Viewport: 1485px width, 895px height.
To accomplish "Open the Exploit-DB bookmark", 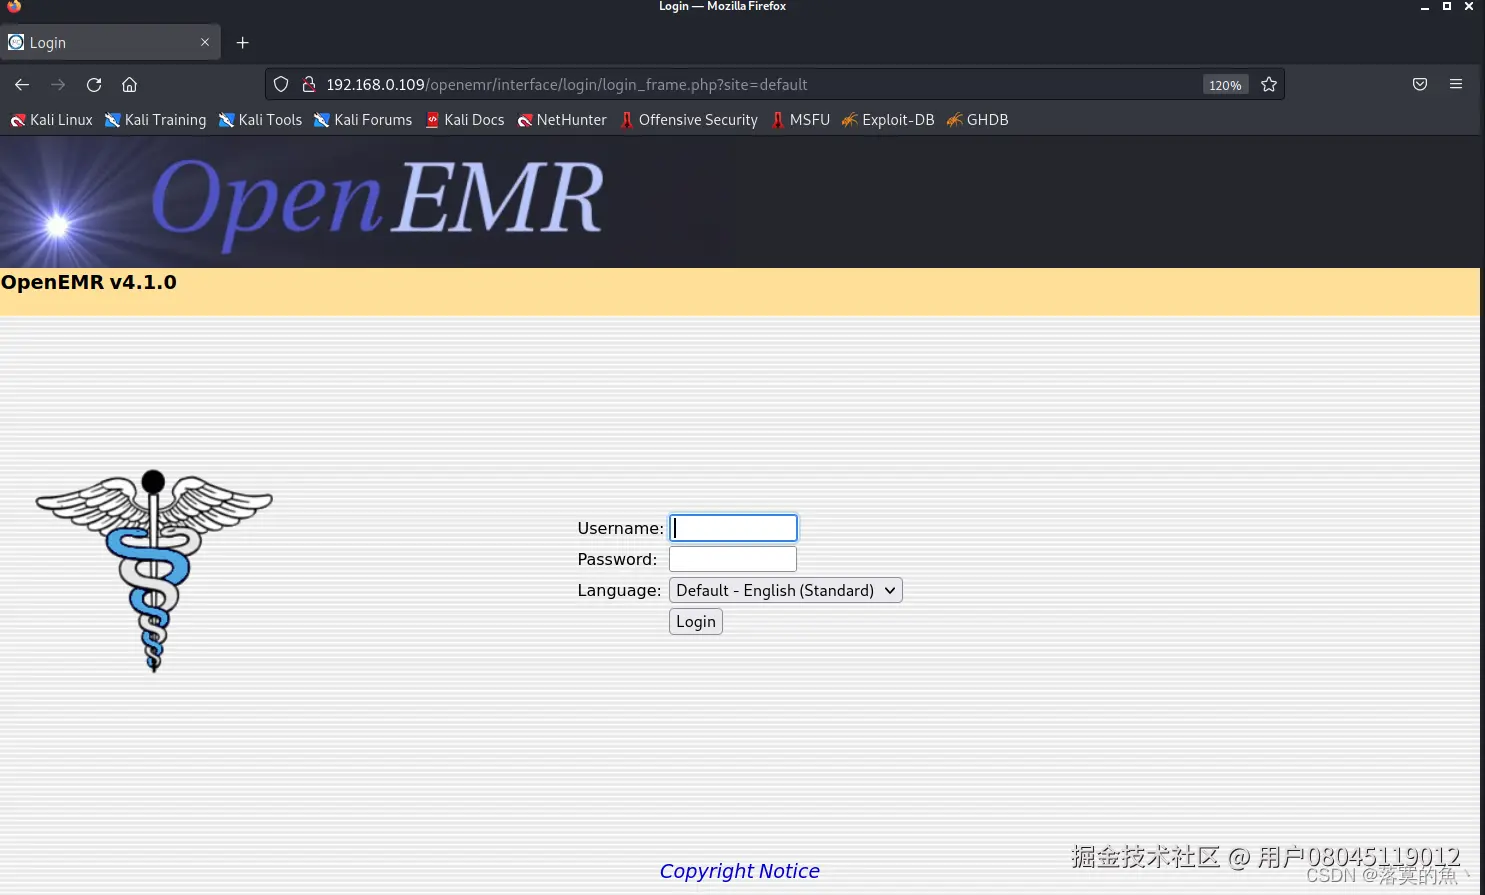I will coord(888,119).
